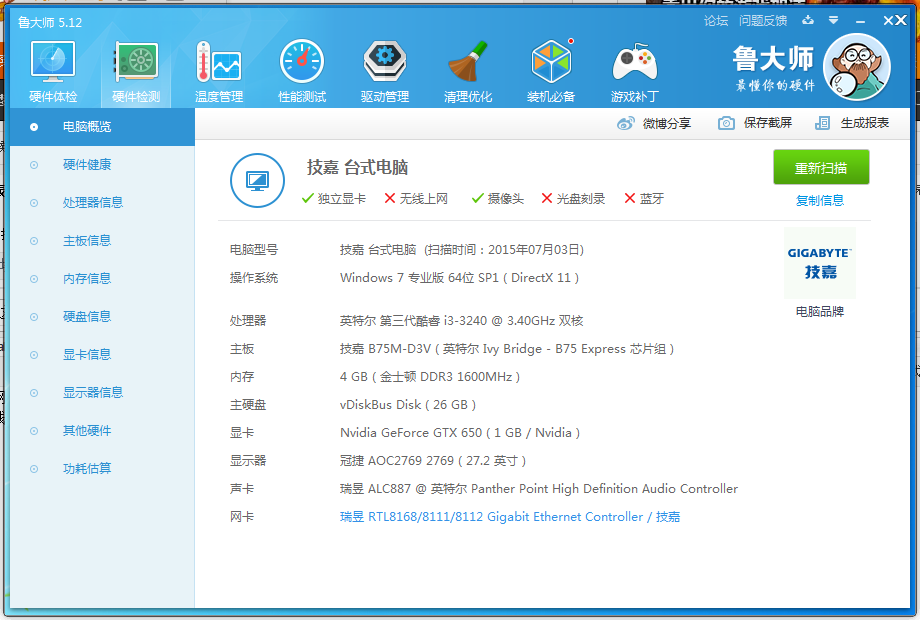Click the 复制信息 copy info link
The height and width of the screenshot is (620, 920).
pyautogui.click(x=820, y=201)
